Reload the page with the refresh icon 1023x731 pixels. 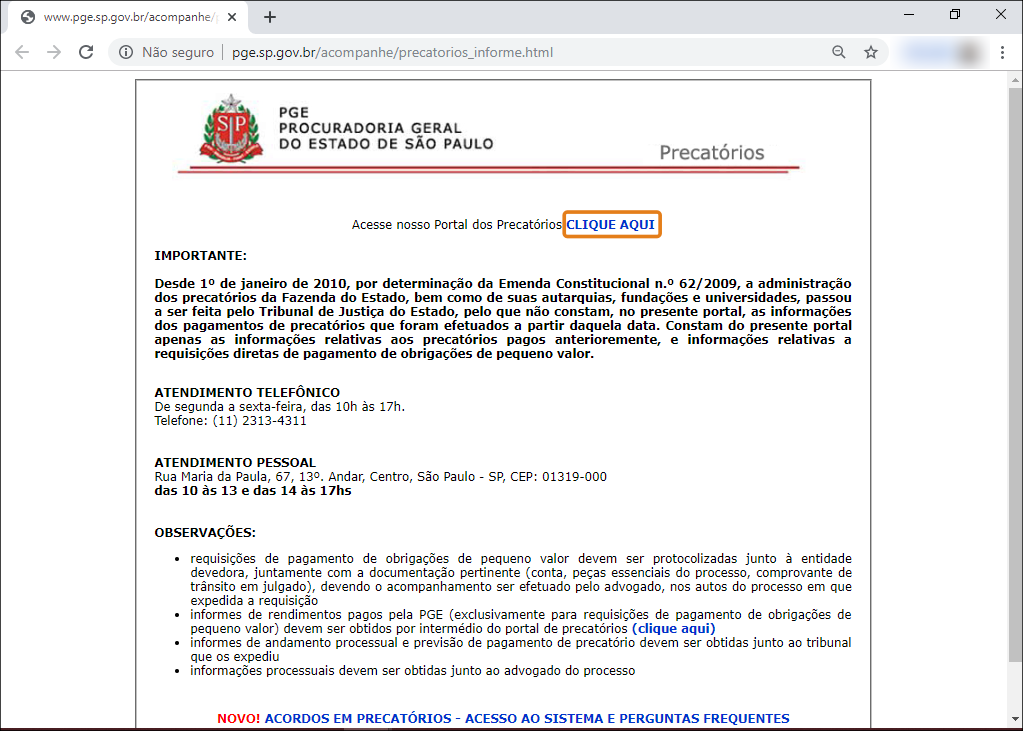click(86, 52)
